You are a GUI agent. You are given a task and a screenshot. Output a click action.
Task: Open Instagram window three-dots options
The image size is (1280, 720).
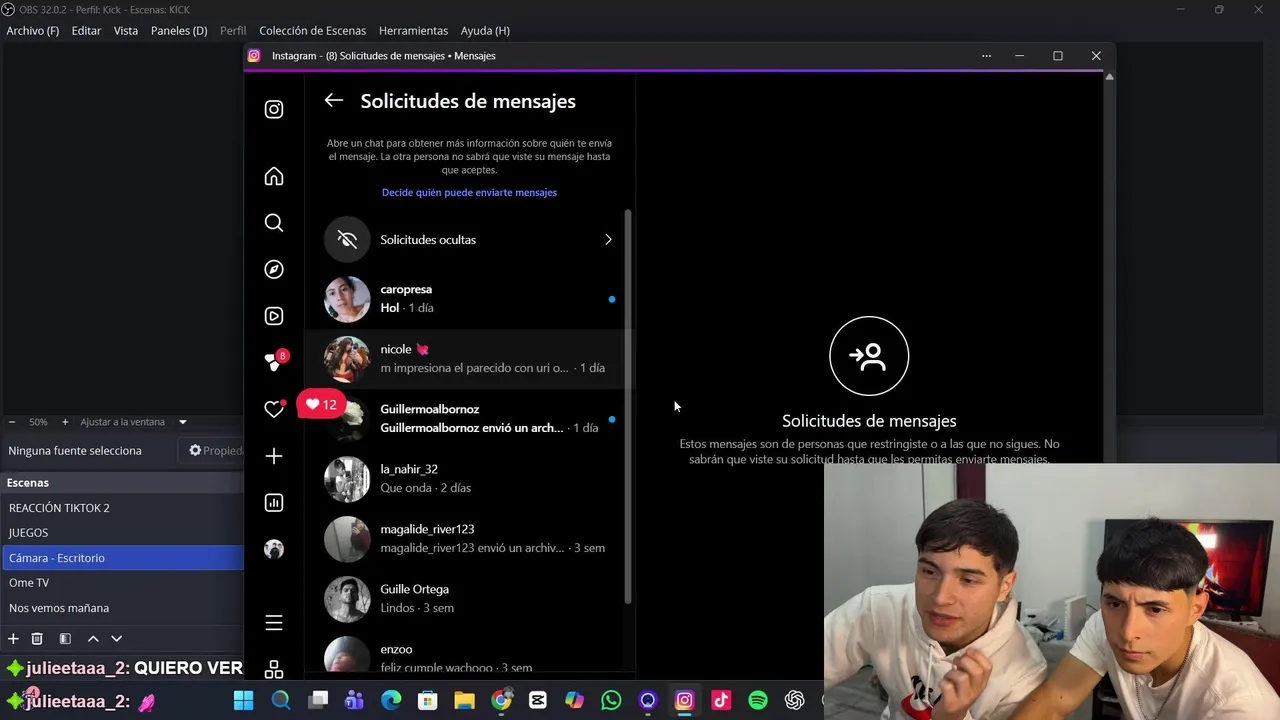click(986, 56)
